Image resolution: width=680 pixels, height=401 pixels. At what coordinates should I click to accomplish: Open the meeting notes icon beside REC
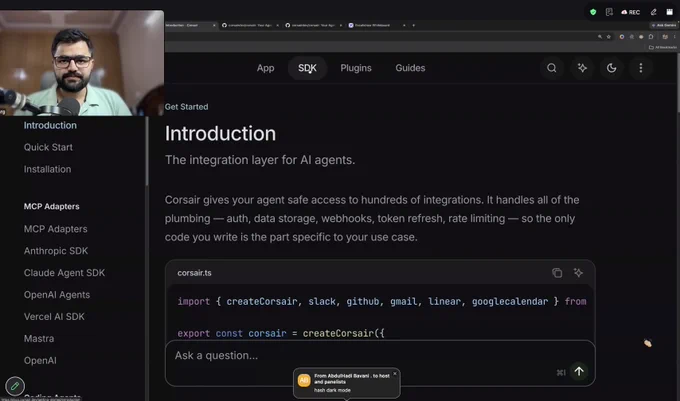(609, 12)
